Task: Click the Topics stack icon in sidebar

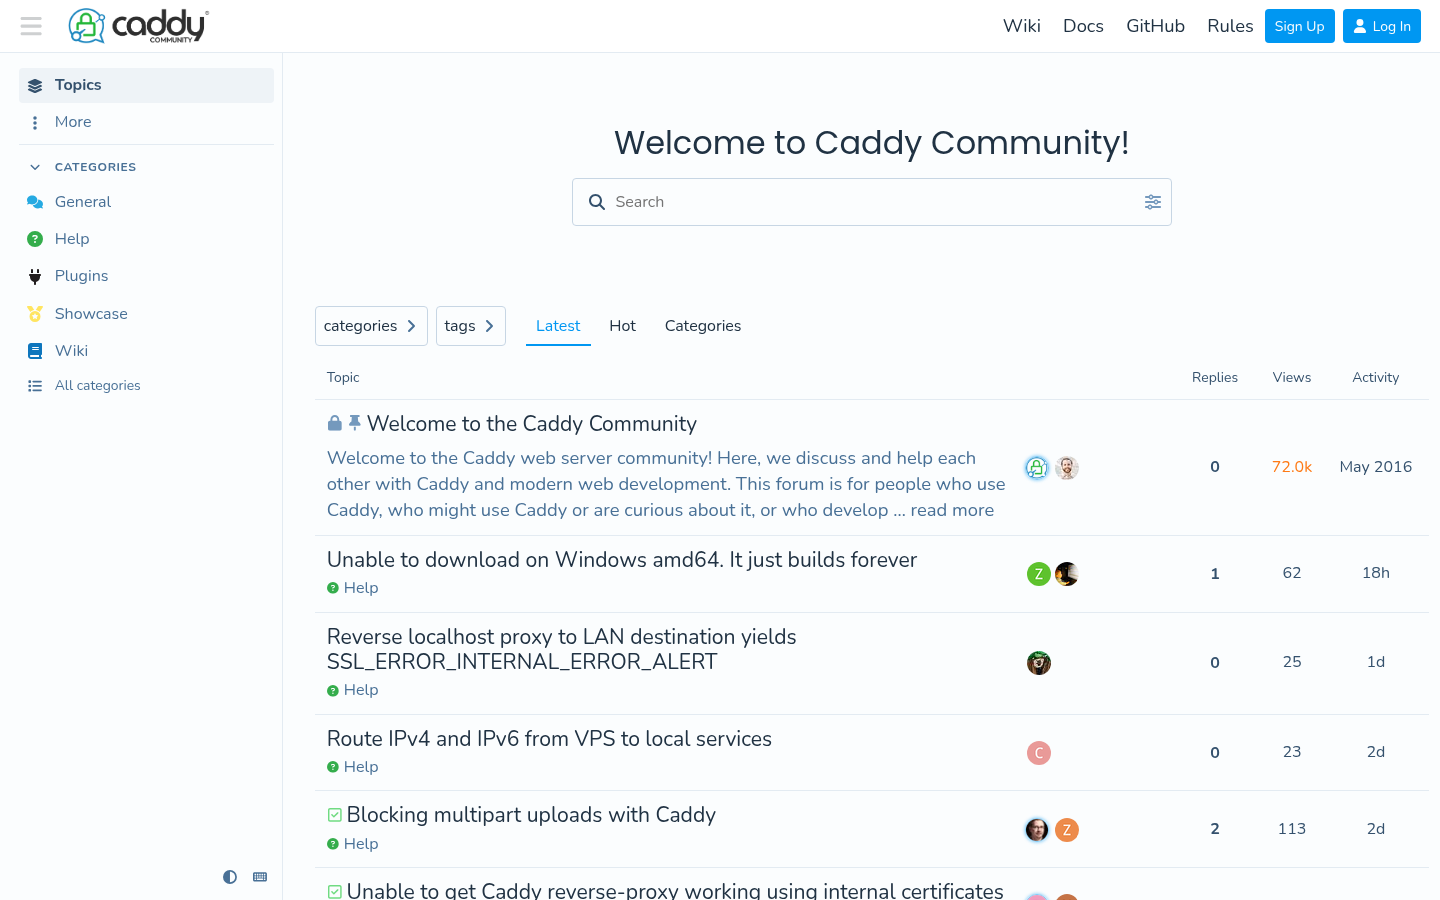Action: point(35,85)
